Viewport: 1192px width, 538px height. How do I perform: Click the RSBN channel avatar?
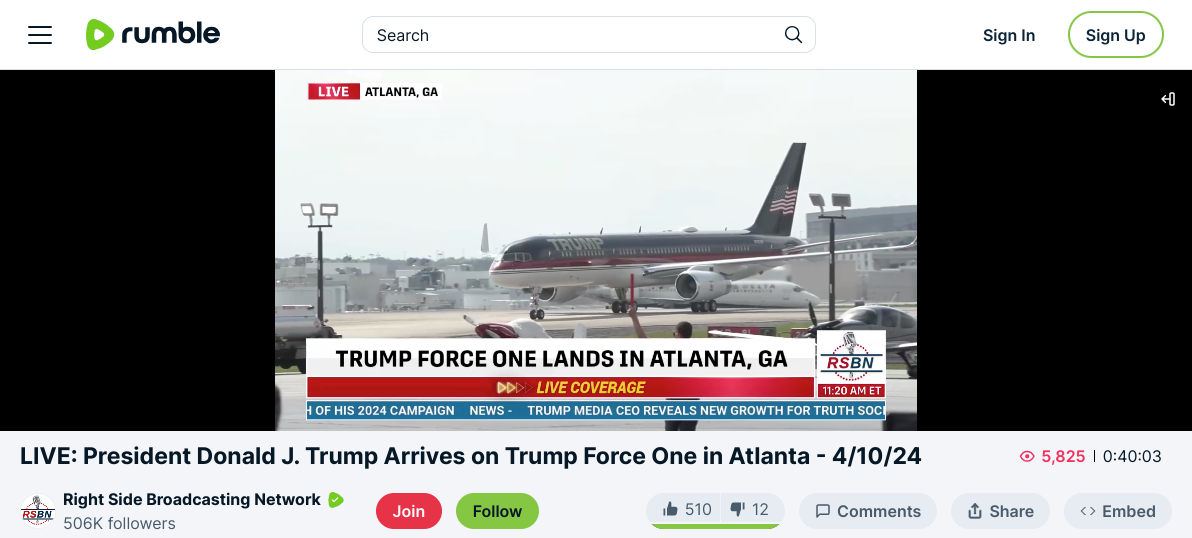(37, 511)
